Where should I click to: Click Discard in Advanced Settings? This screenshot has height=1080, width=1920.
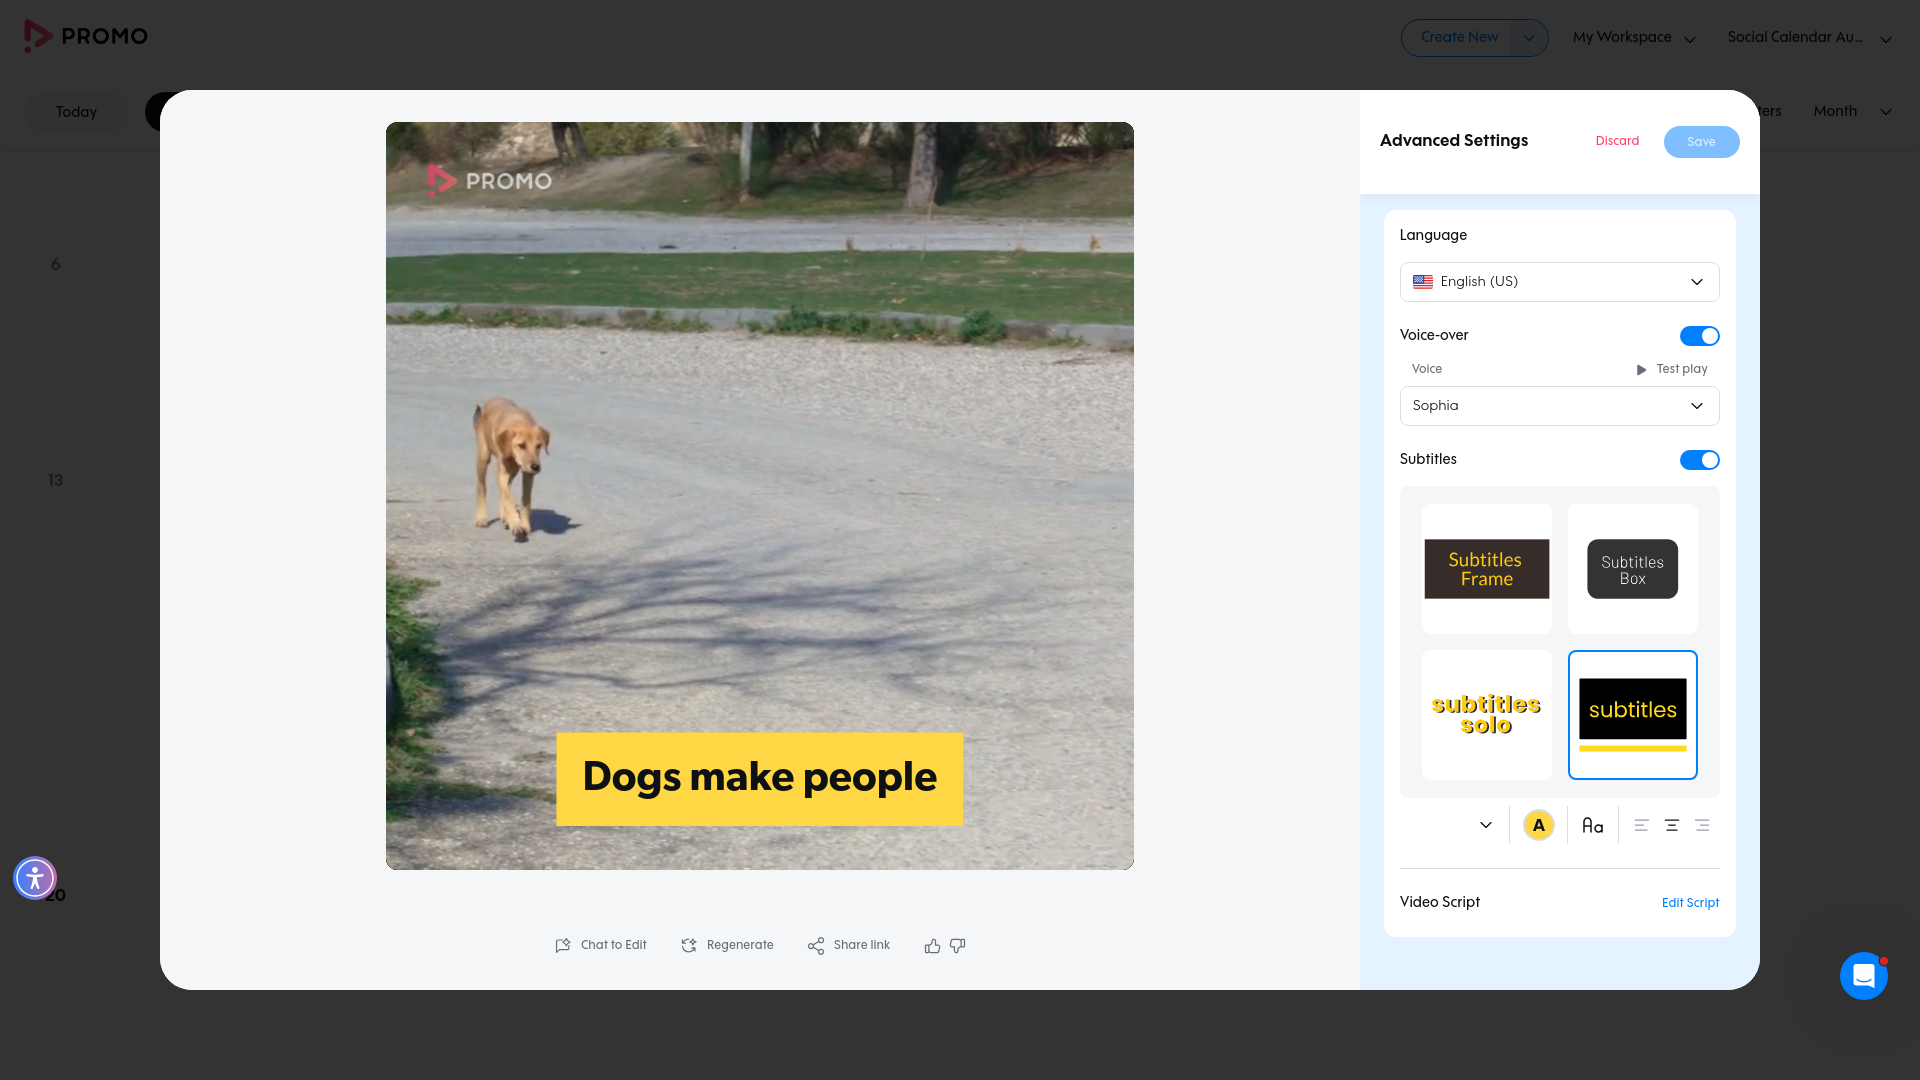coord(1617,141)
